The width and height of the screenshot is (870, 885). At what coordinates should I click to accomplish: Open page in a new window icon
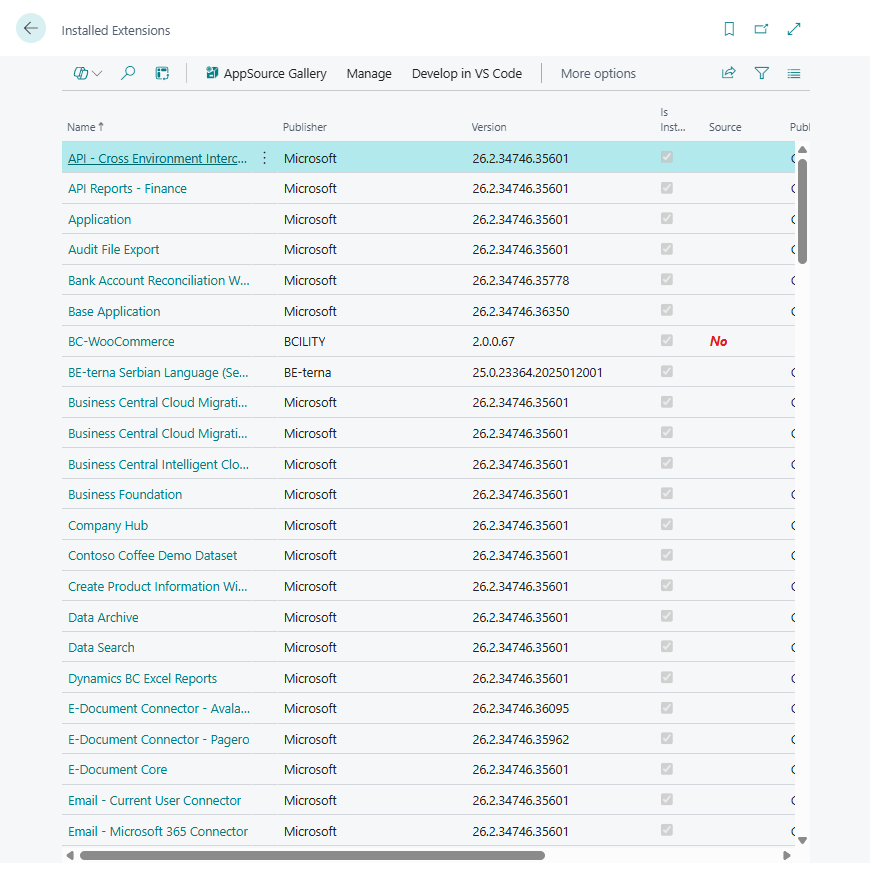[x=761, y=29]
